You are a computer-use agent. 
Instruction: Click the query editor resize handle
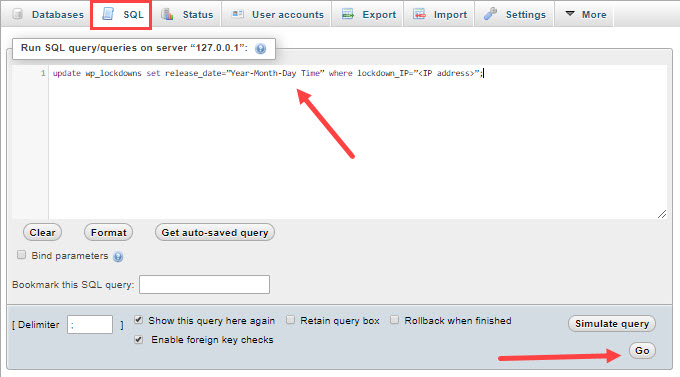(662, 214)
